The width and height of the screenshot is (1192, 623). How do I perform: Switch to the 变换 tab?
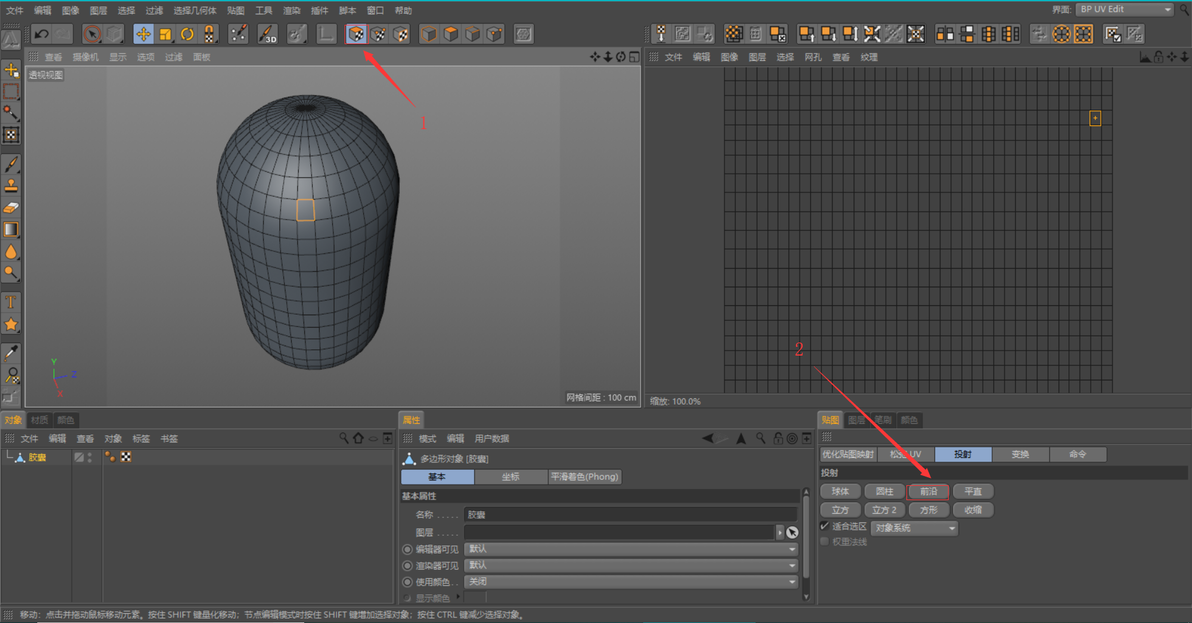[1020, 454]
